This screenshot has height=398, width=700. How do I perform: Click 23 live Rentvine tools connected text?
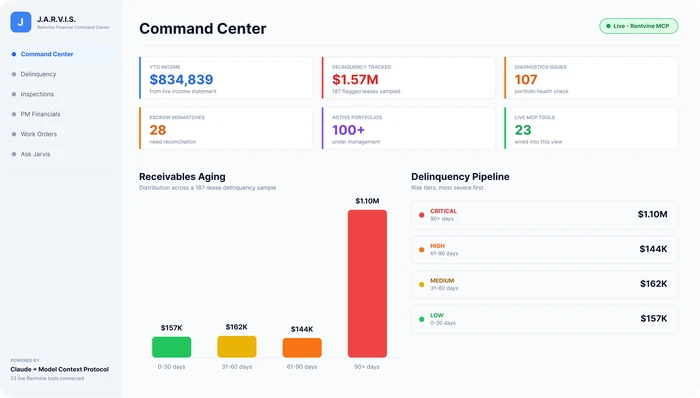tap(47, 378)
